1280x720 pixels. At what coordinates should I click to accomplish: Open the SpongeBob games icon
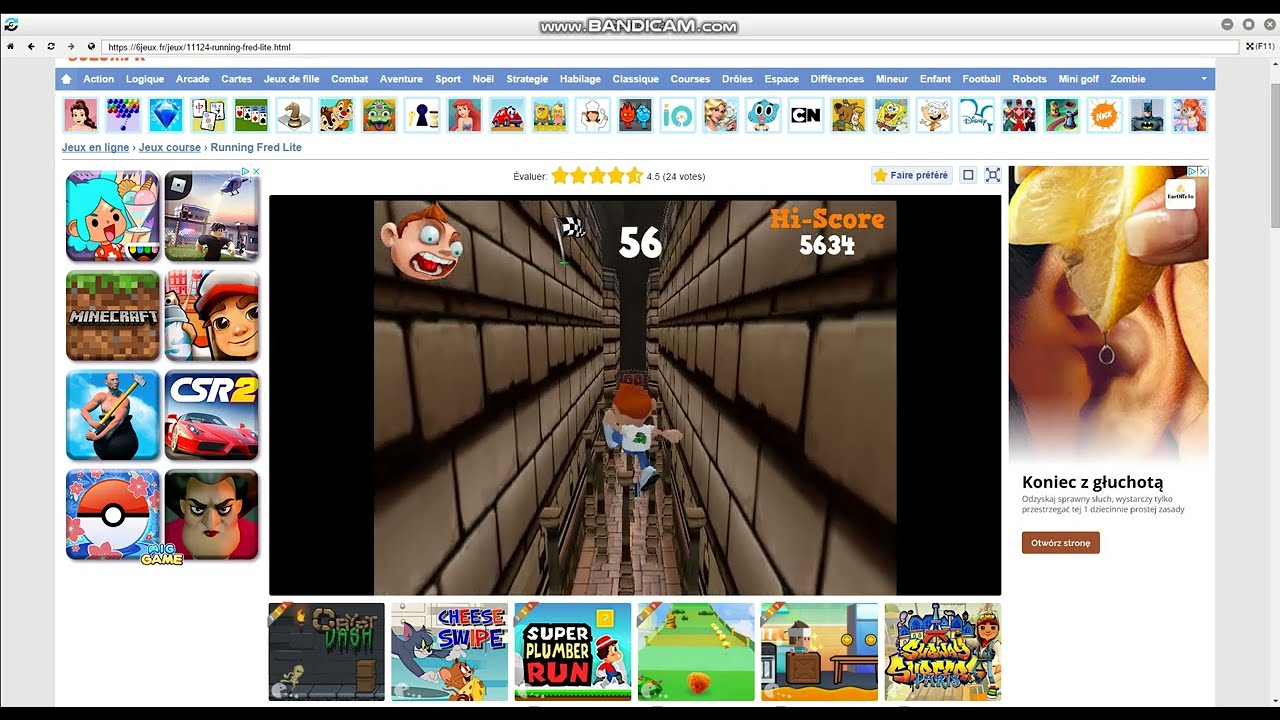click(891, 115)
